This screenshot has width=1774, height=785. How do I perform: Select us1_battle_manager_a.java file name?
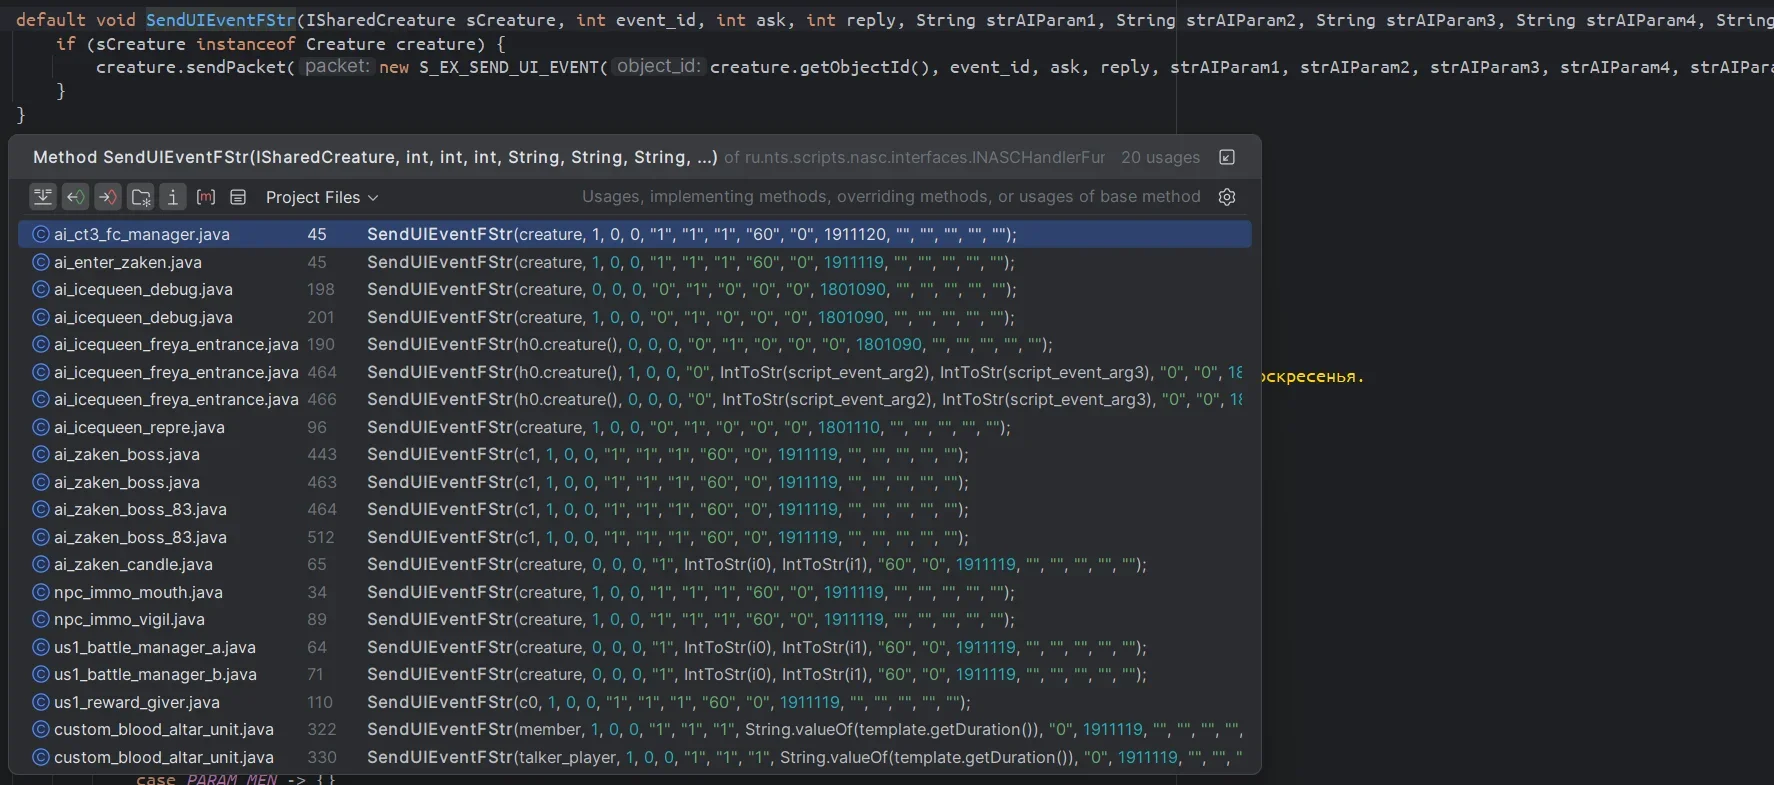(x=155, y=647)
